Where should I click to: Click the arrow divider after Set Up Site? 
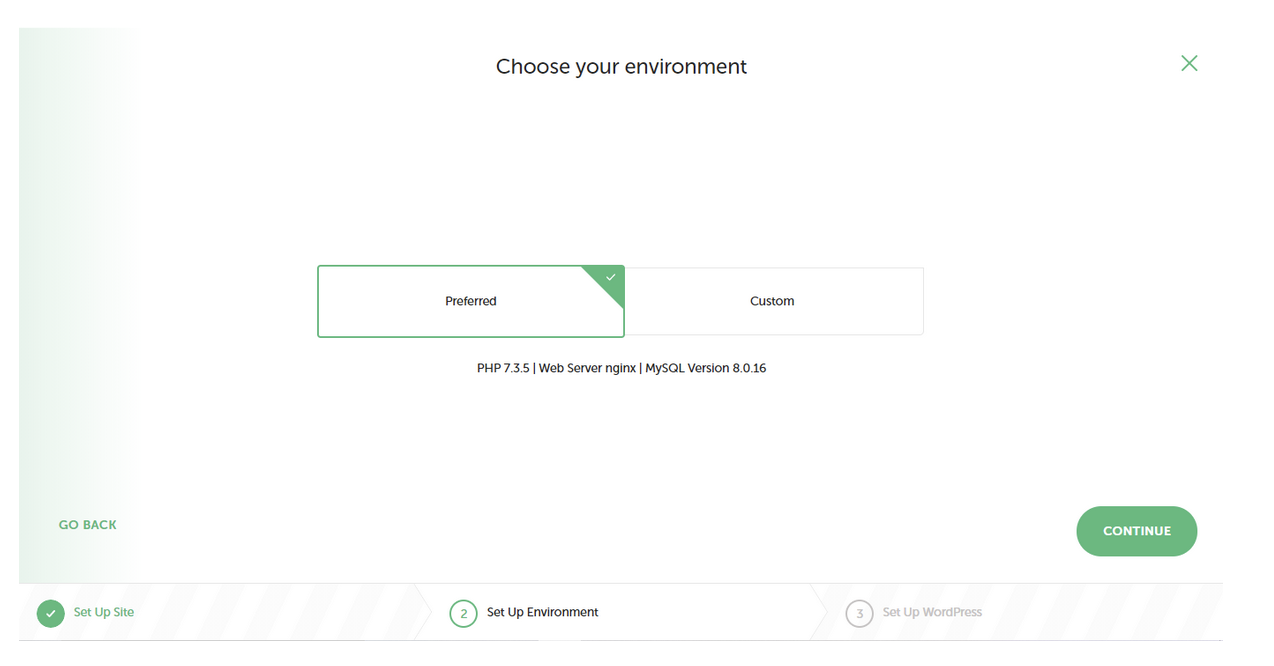(x=424, y=612)
